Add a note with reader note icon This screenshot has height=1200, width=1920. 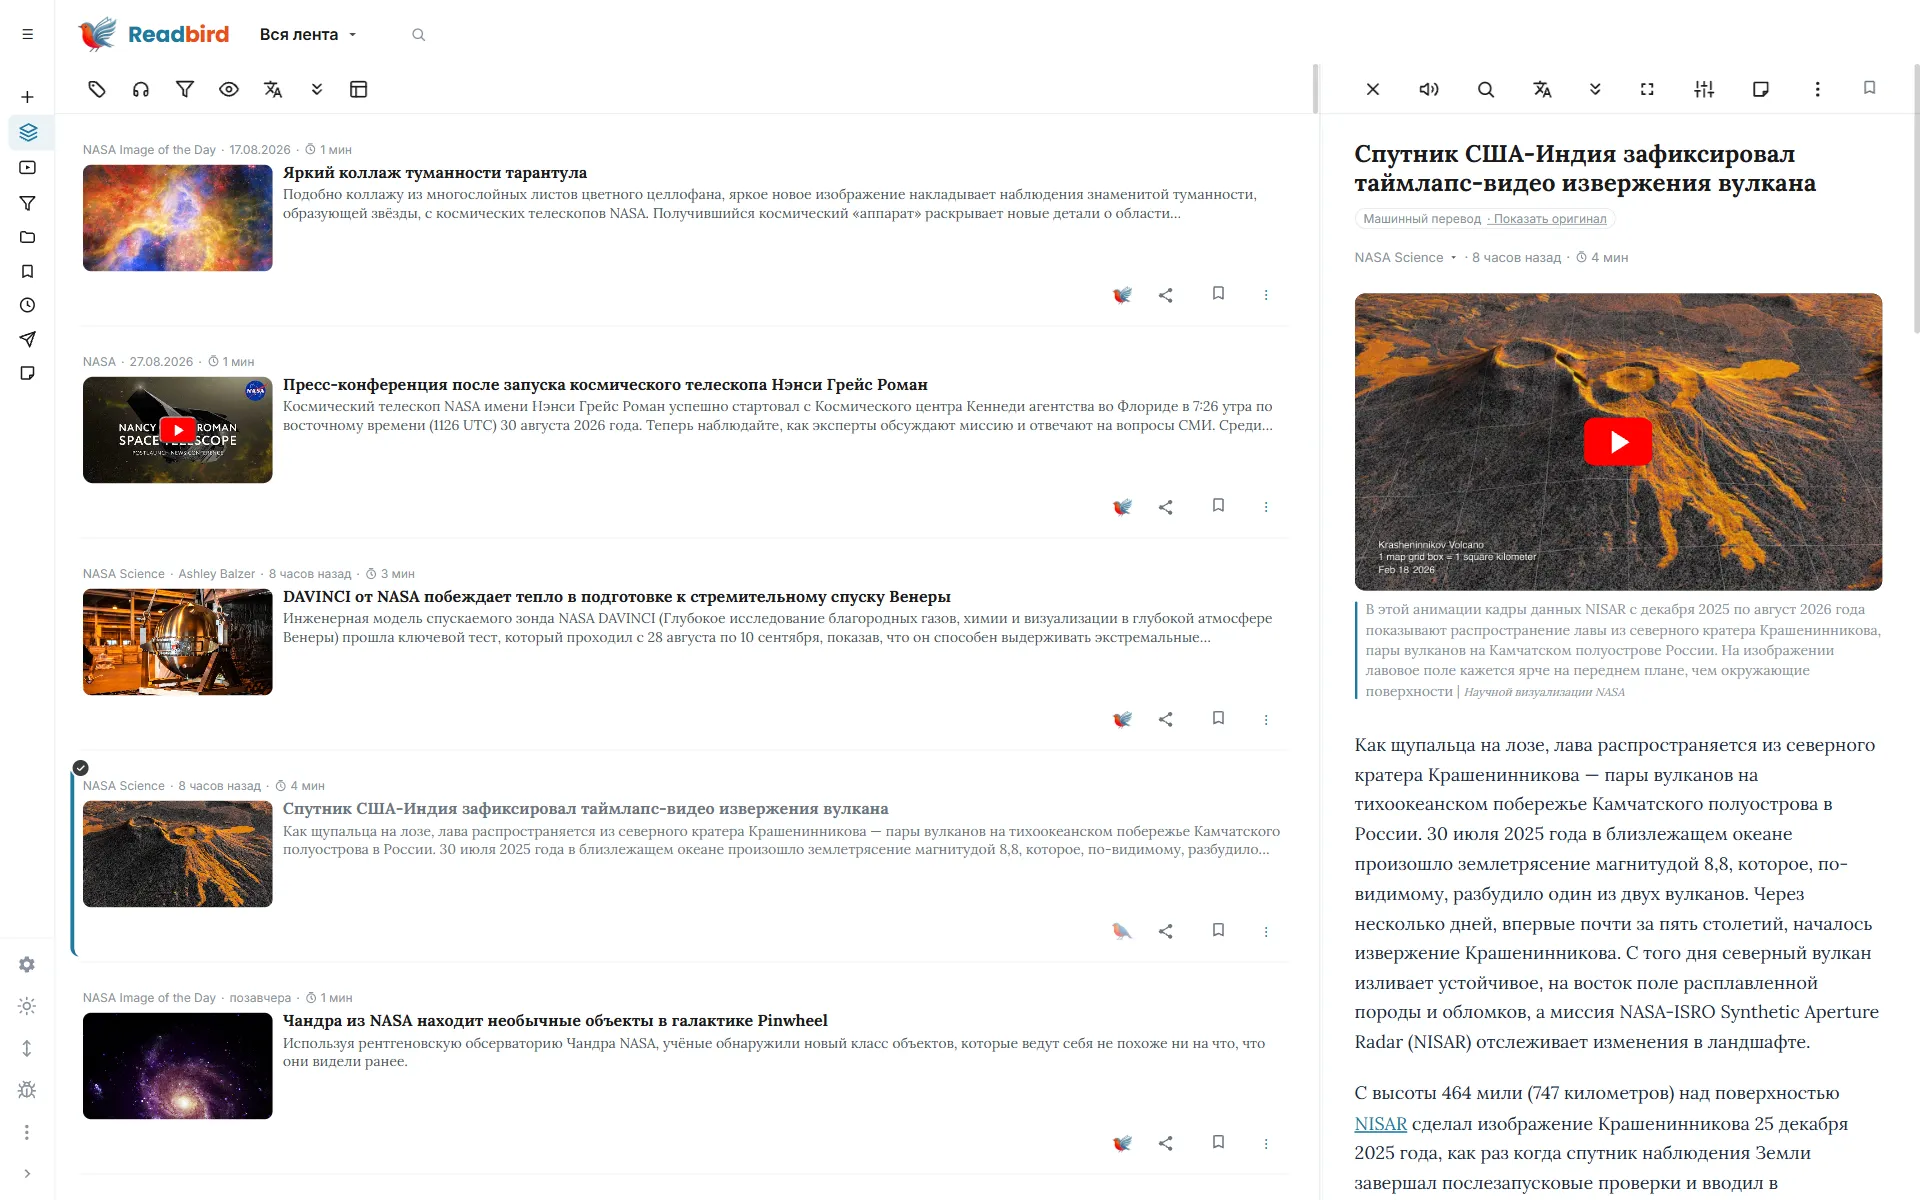(1761, 89)
